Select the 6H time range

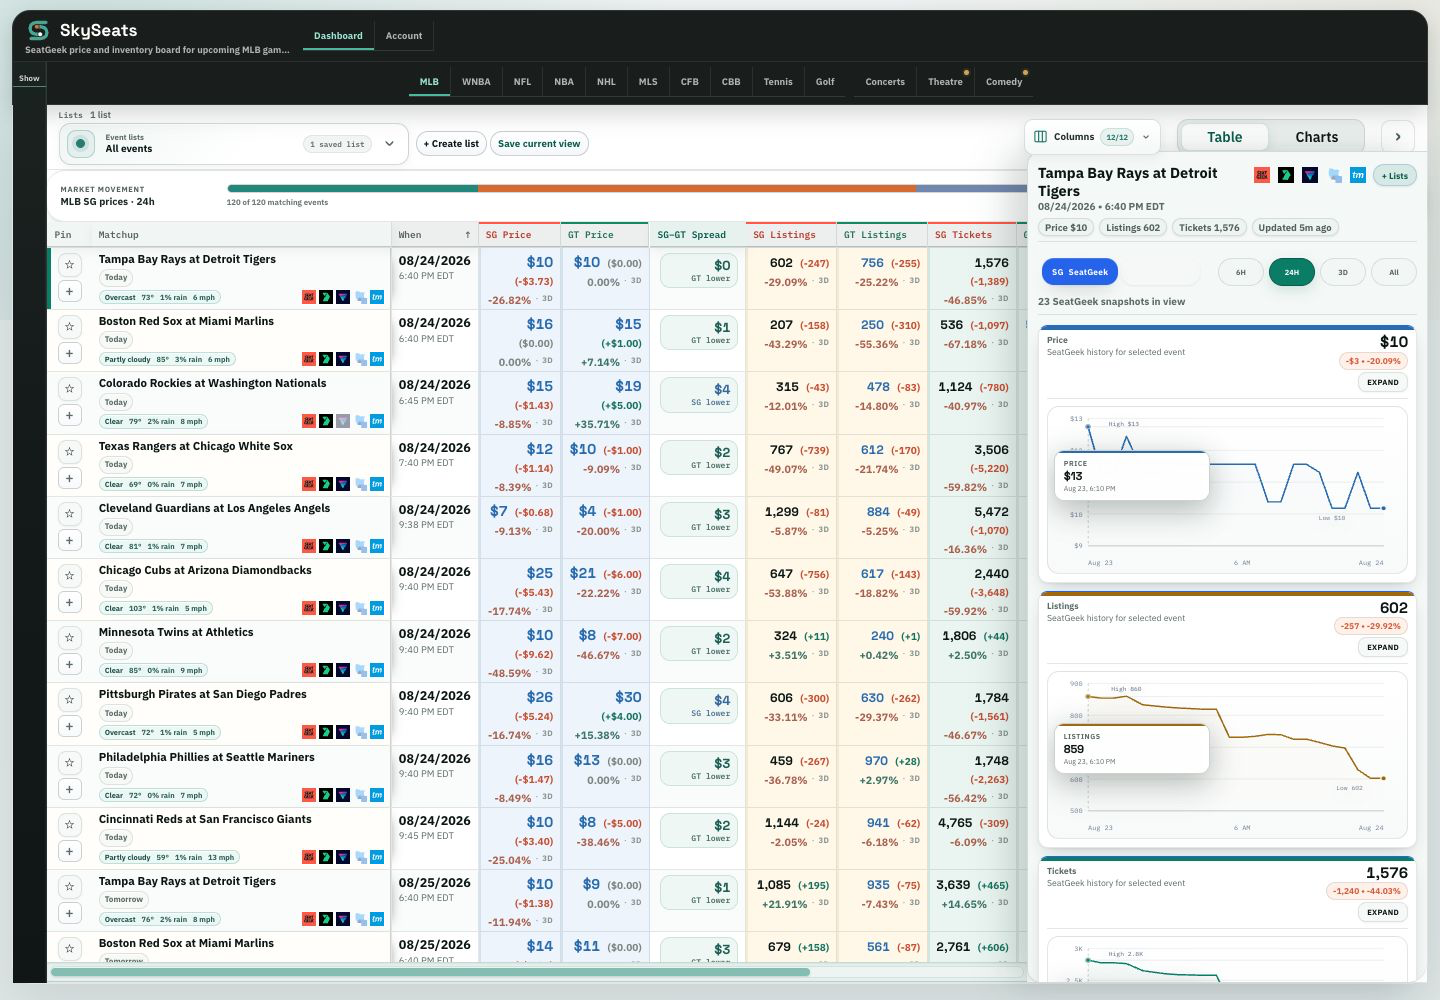(1240, 272)
